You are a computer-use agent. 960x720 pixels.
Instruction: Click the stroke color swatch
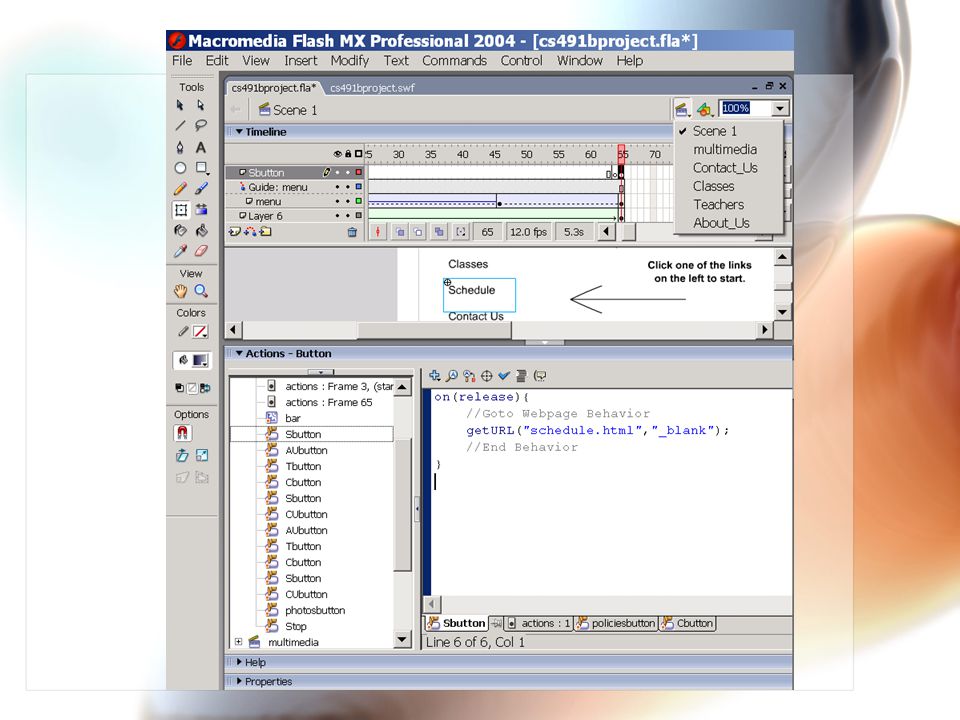pyautogui.click(x=200, y=332)
